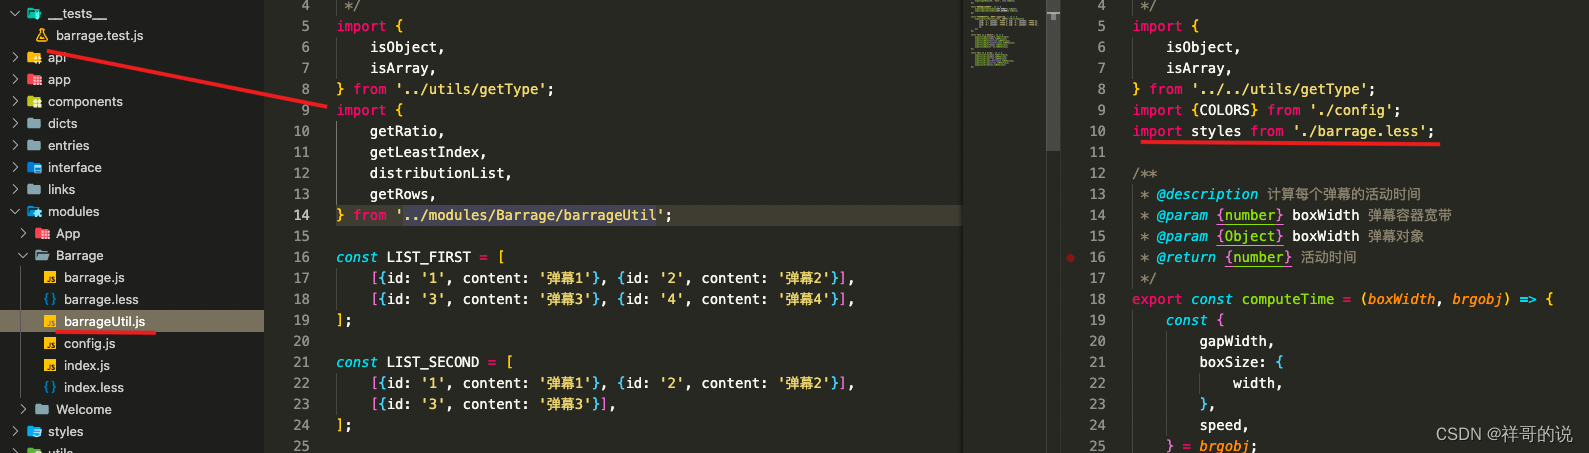The height and width of the screenshot is (453, 1589).
Task: Click the app folder icon
Action: click(x=34, y=80)
